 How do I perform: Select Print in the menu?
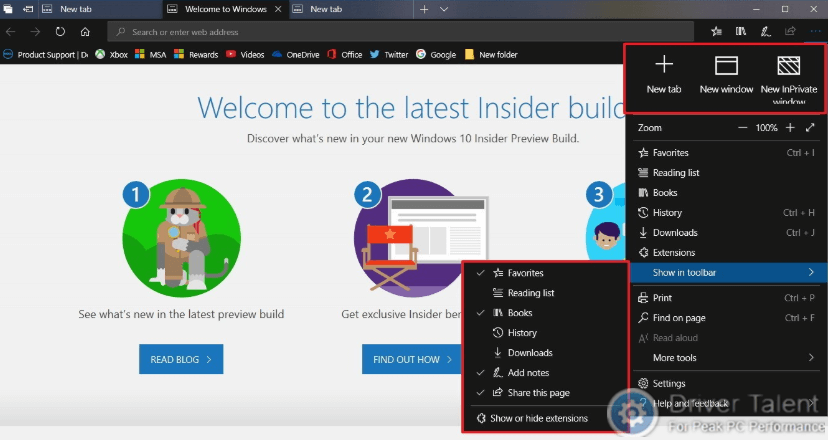(x=726, y=298)
